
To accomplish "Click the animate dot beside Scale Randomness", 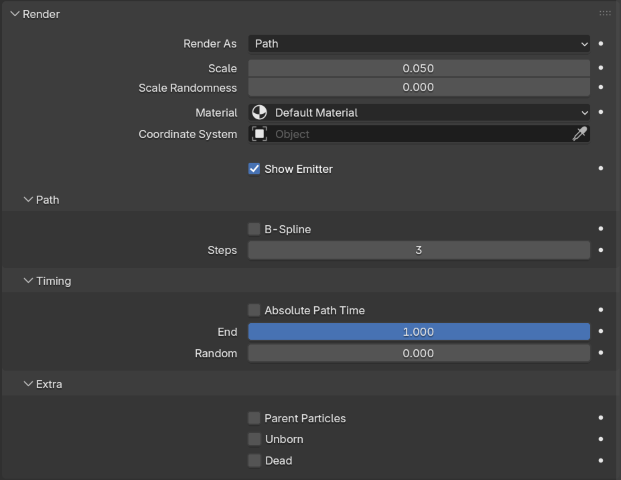I will click(x=601, y=87).
